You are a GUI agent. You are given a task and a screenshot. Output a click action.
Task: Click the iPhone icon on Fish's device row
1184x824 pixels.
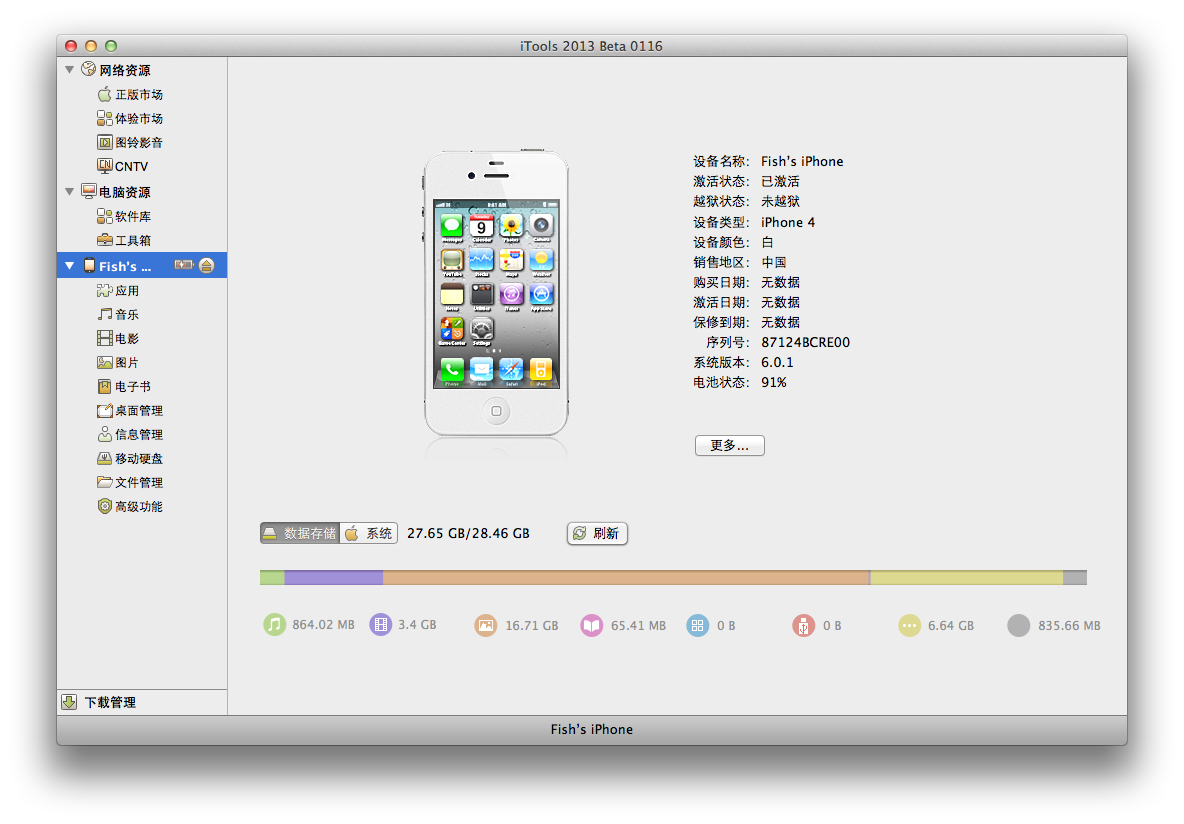[89, 265]
